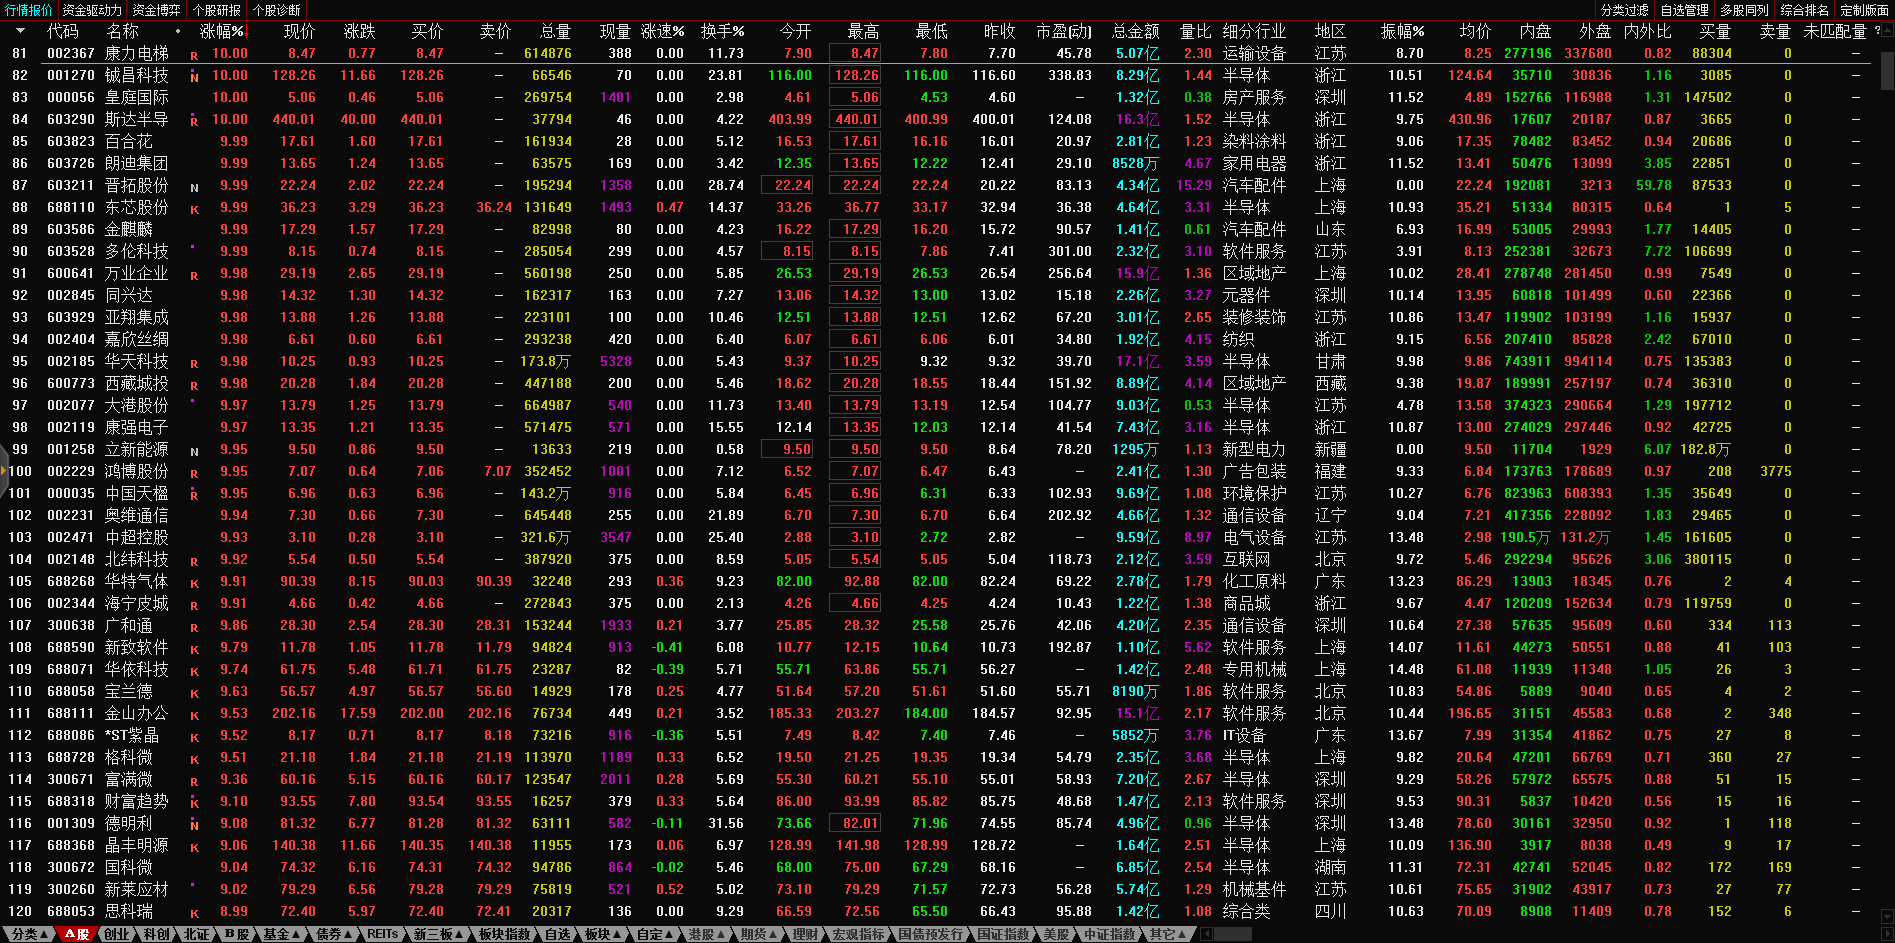Select the 科创 bottom tab
This screenshot has width=1895, height=943.
[x=156, y=934]
